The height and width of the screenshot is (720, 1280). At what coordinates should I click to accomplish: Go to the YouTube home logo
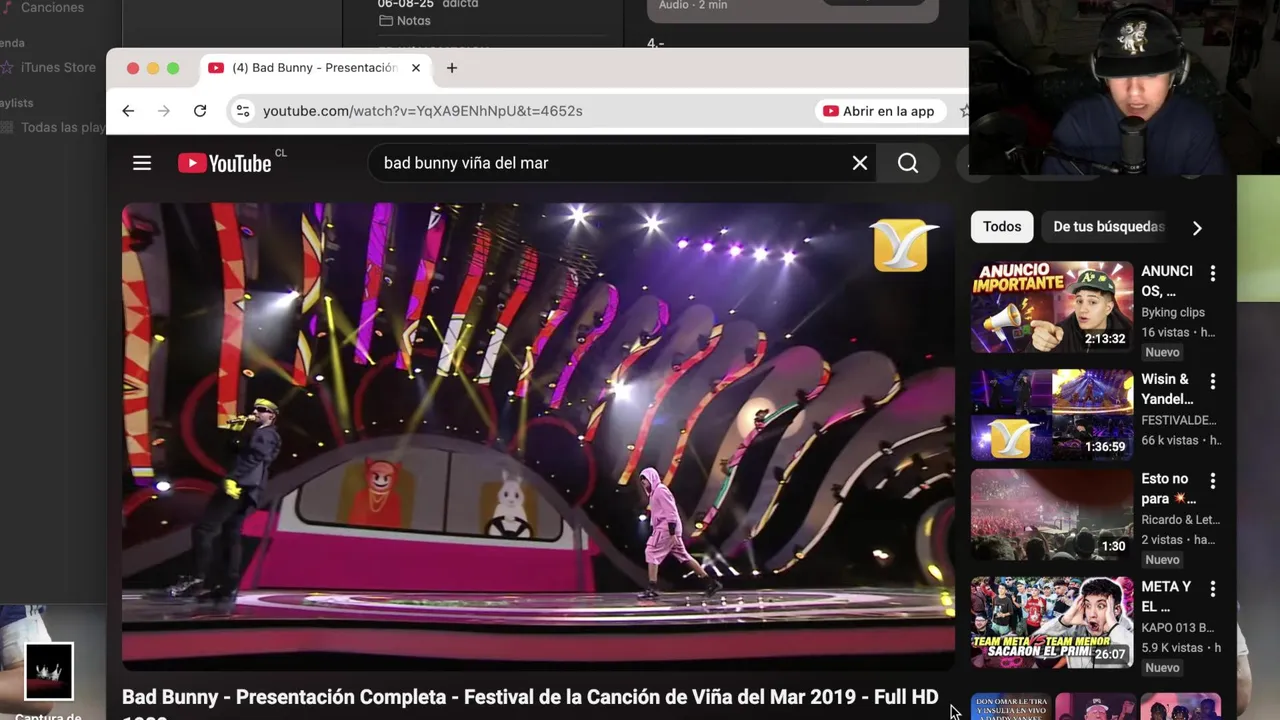[x=225, y=163]
